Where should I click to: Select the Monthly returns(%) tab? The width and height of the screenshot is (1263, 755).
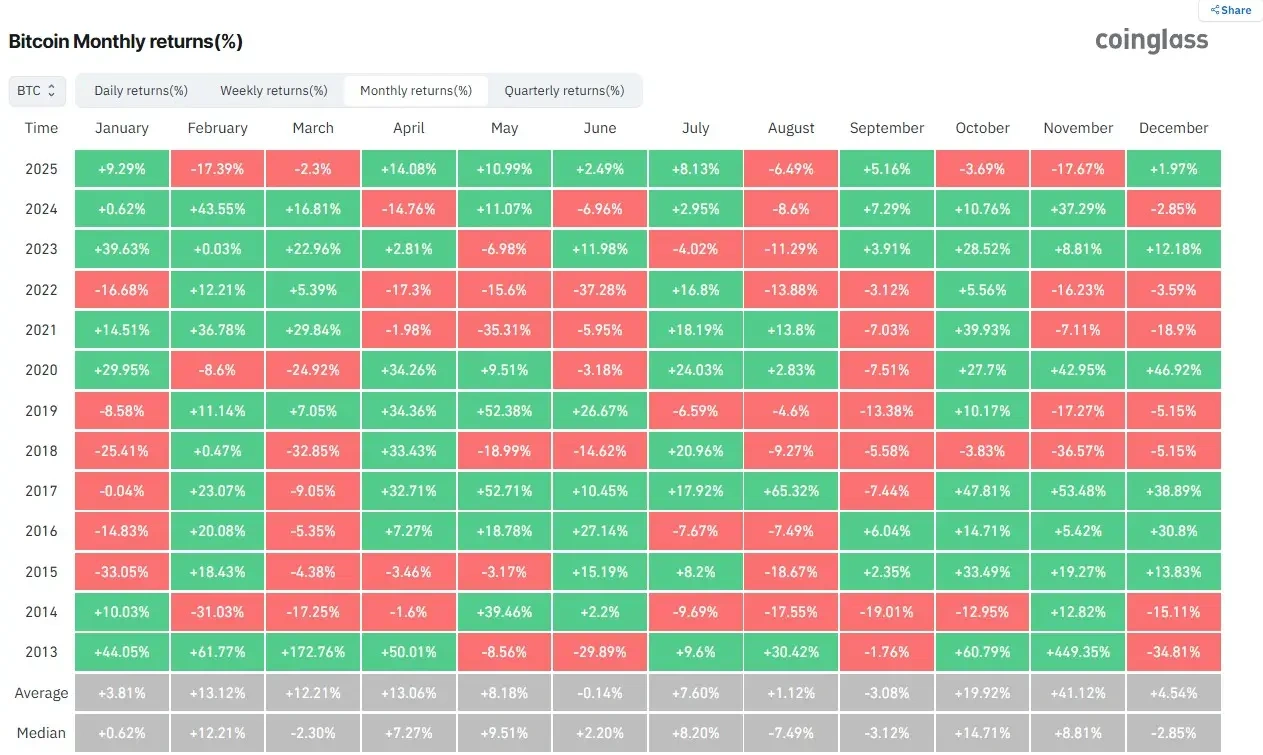coord(416,91)
